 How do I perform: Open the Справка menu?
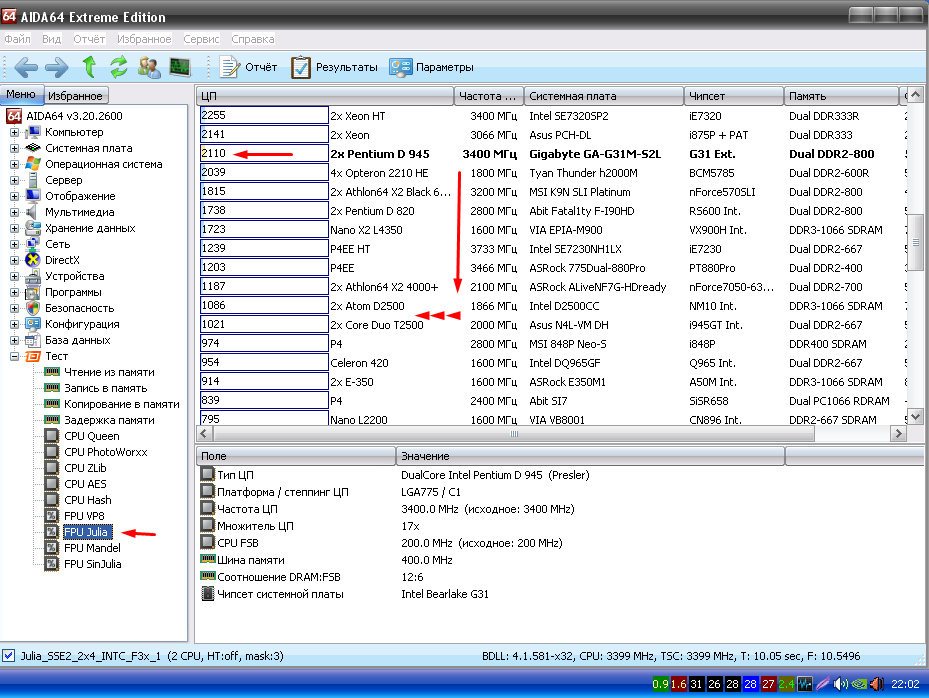click(x=252, y=39)
